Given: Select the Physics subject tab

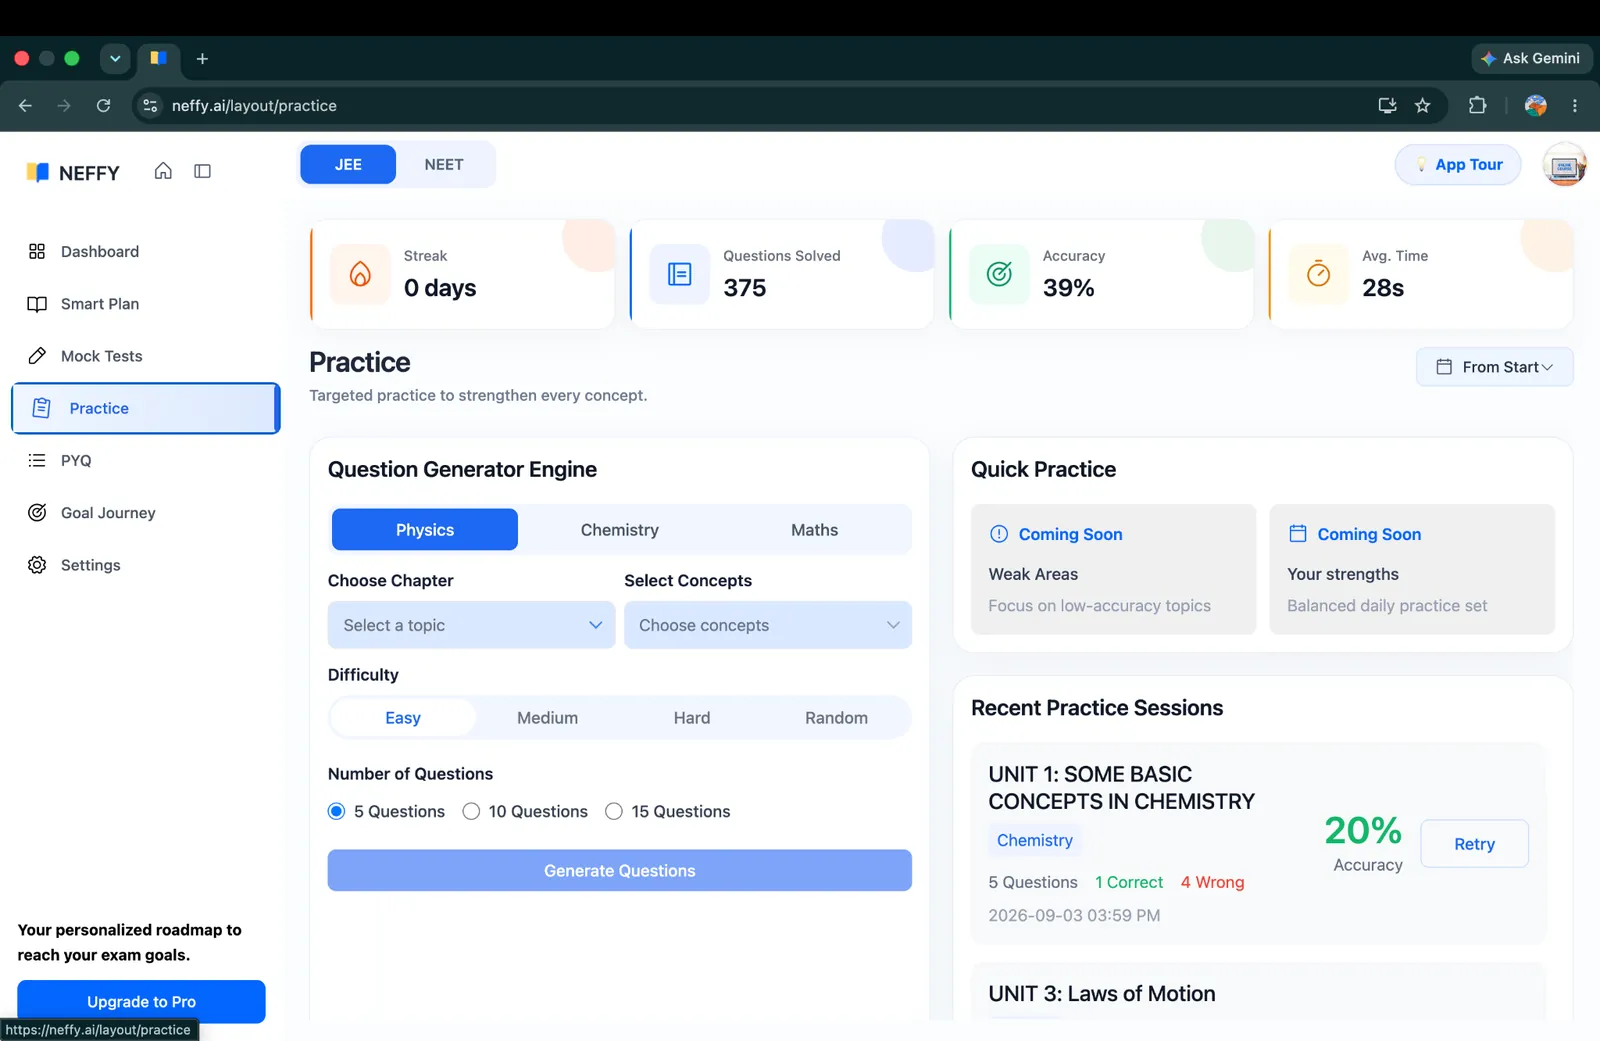Looking at the screenshot, I should (425, 530).
